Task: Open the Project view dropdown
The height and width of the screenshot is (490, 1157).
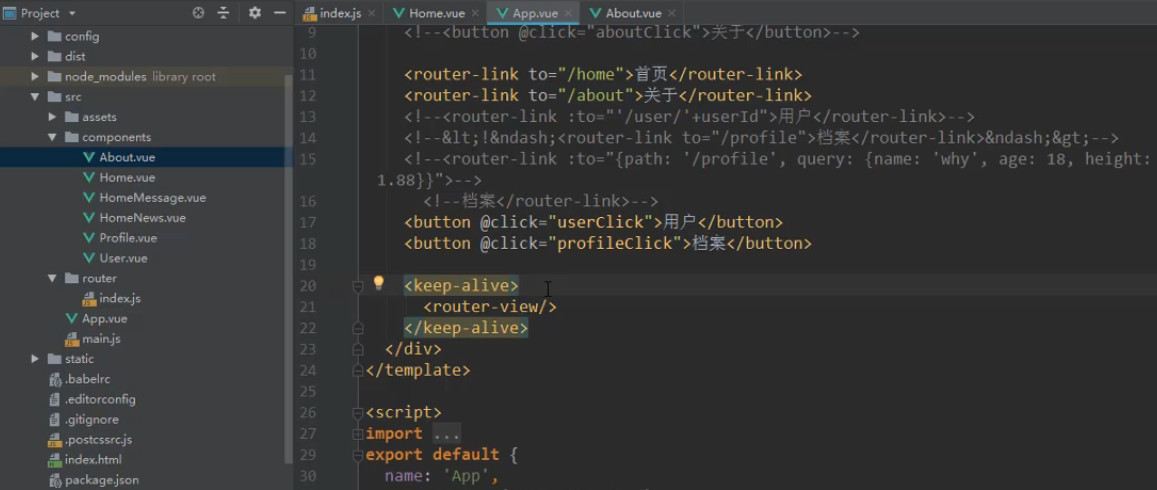Action: pyautogui.click(x=72, y=13)
